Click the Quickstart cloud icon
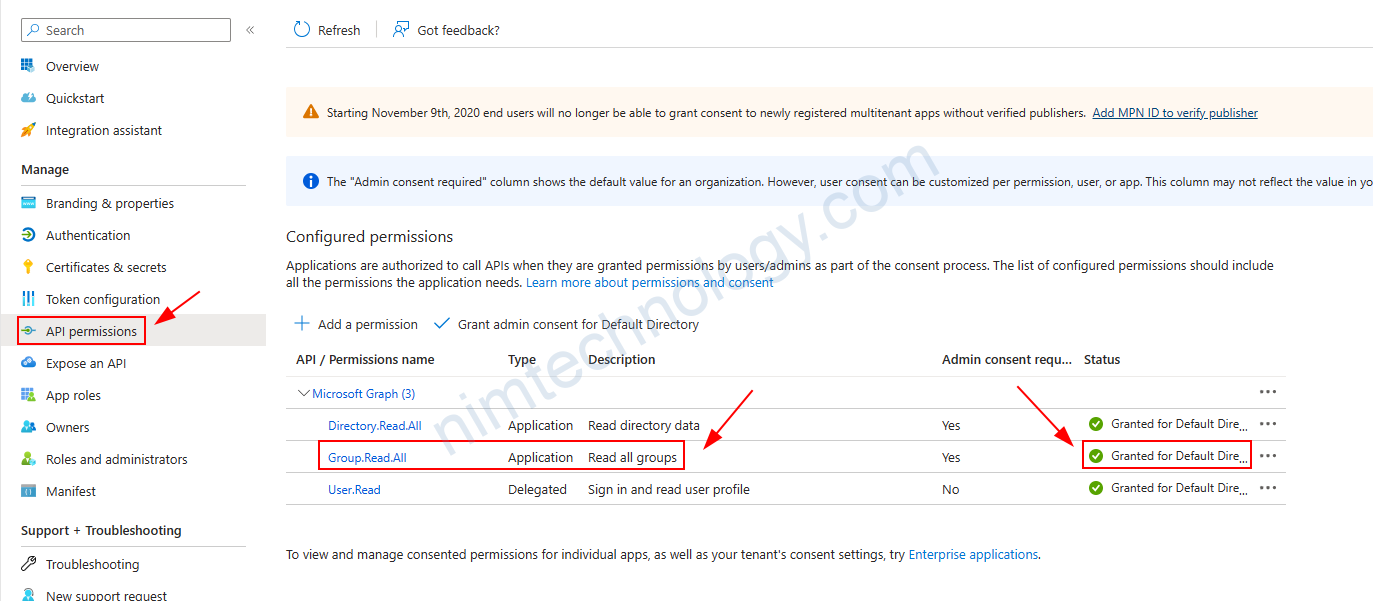Screen dimensions: 1373x601 point(28,98)
